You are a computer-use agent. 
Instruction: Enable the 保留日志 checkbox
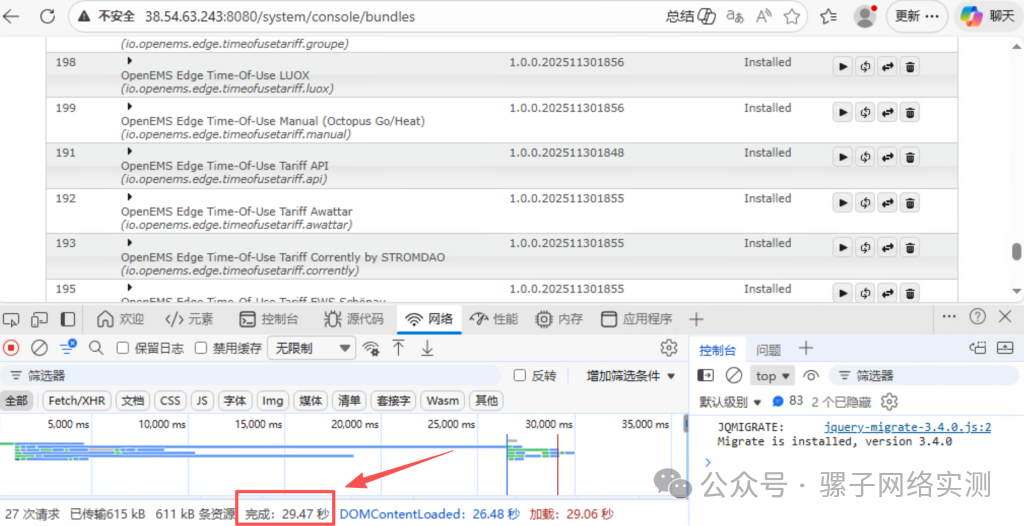coord(122,348)
